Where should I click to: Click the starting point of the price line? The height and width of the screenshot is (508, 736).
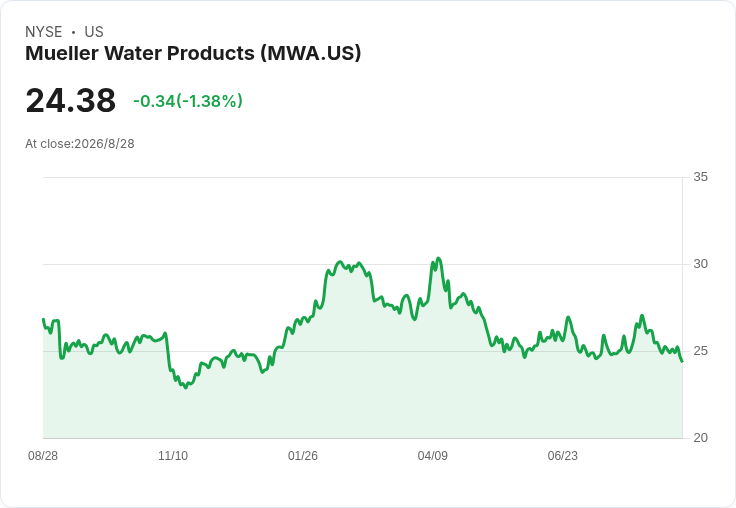pyautogui.click(x=43, y=319)
